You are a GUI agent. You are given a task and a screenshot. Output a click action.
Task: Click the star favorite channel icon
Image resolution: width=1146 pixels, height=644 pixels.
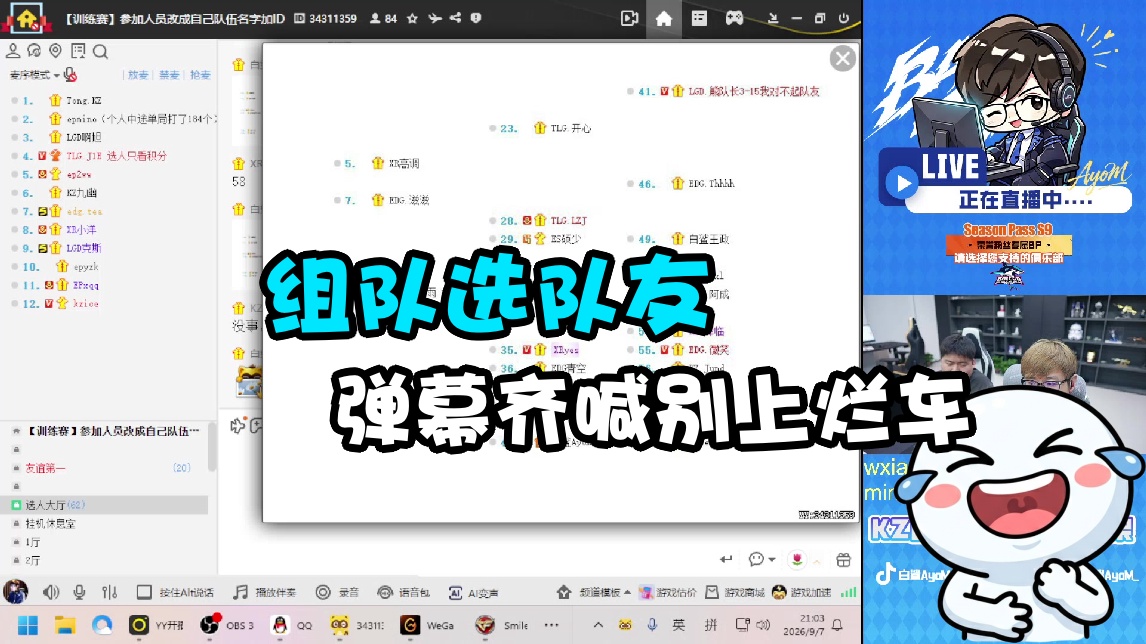tap(412, 18)
